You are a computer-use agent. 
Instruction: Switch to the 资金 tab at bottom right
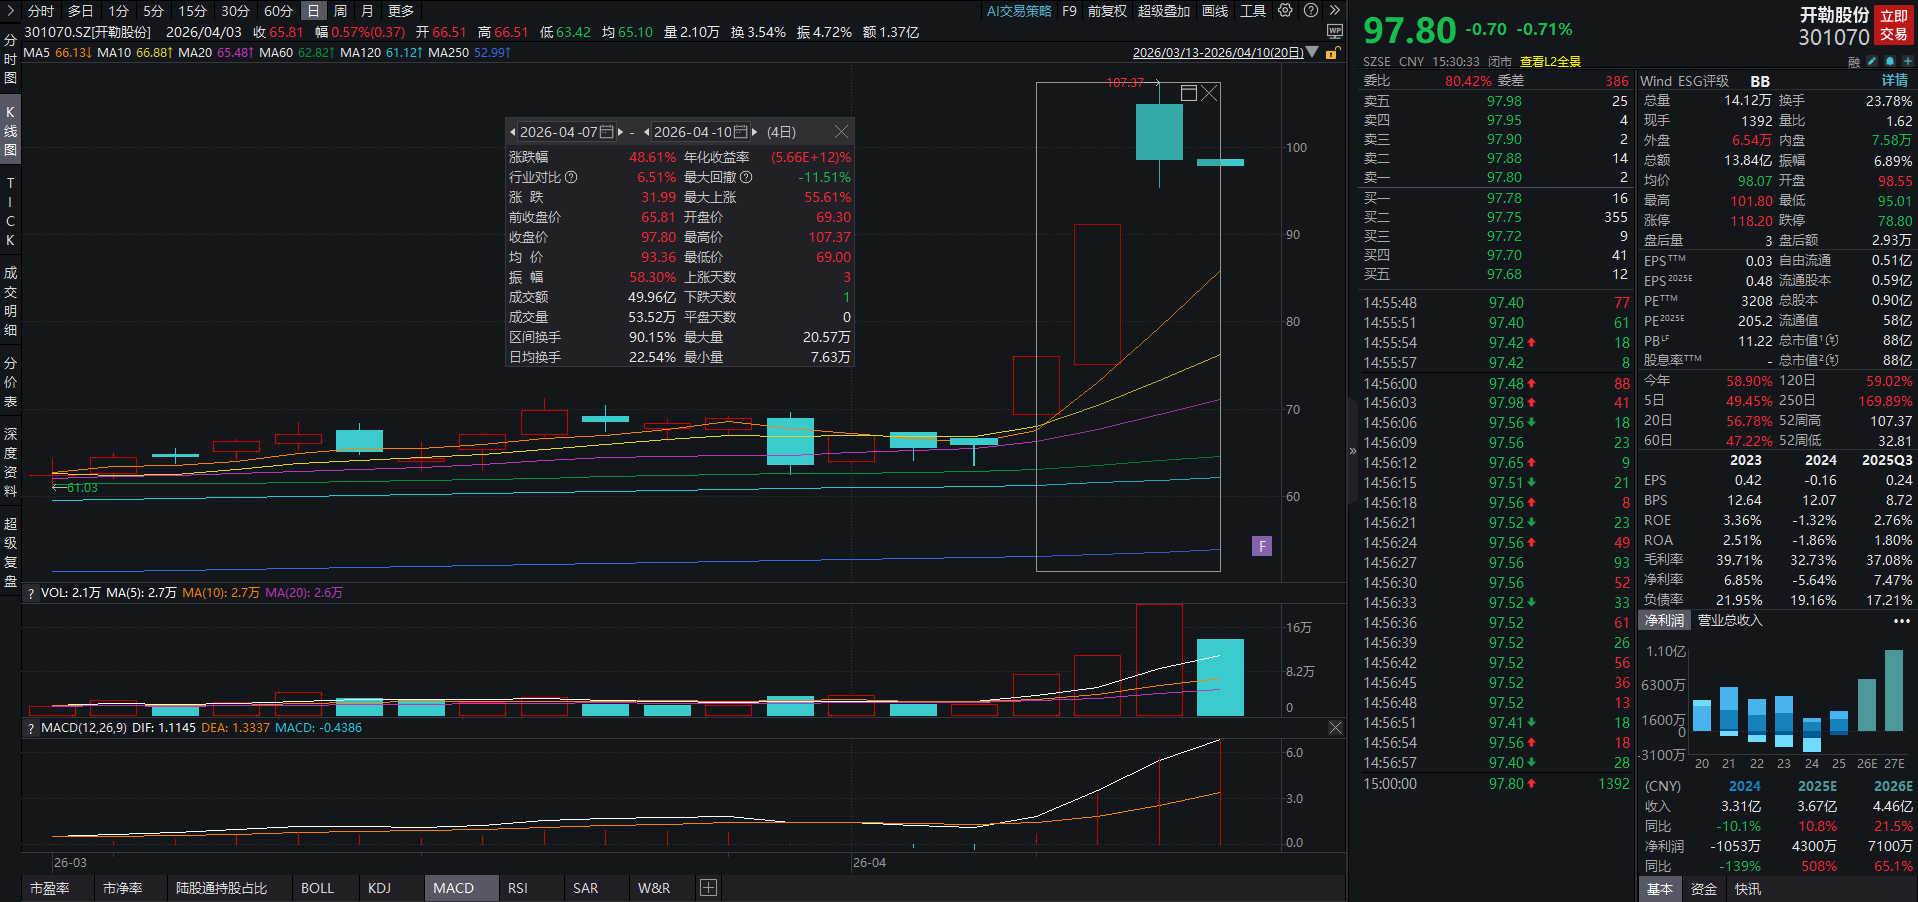(x=1703, y=889)
